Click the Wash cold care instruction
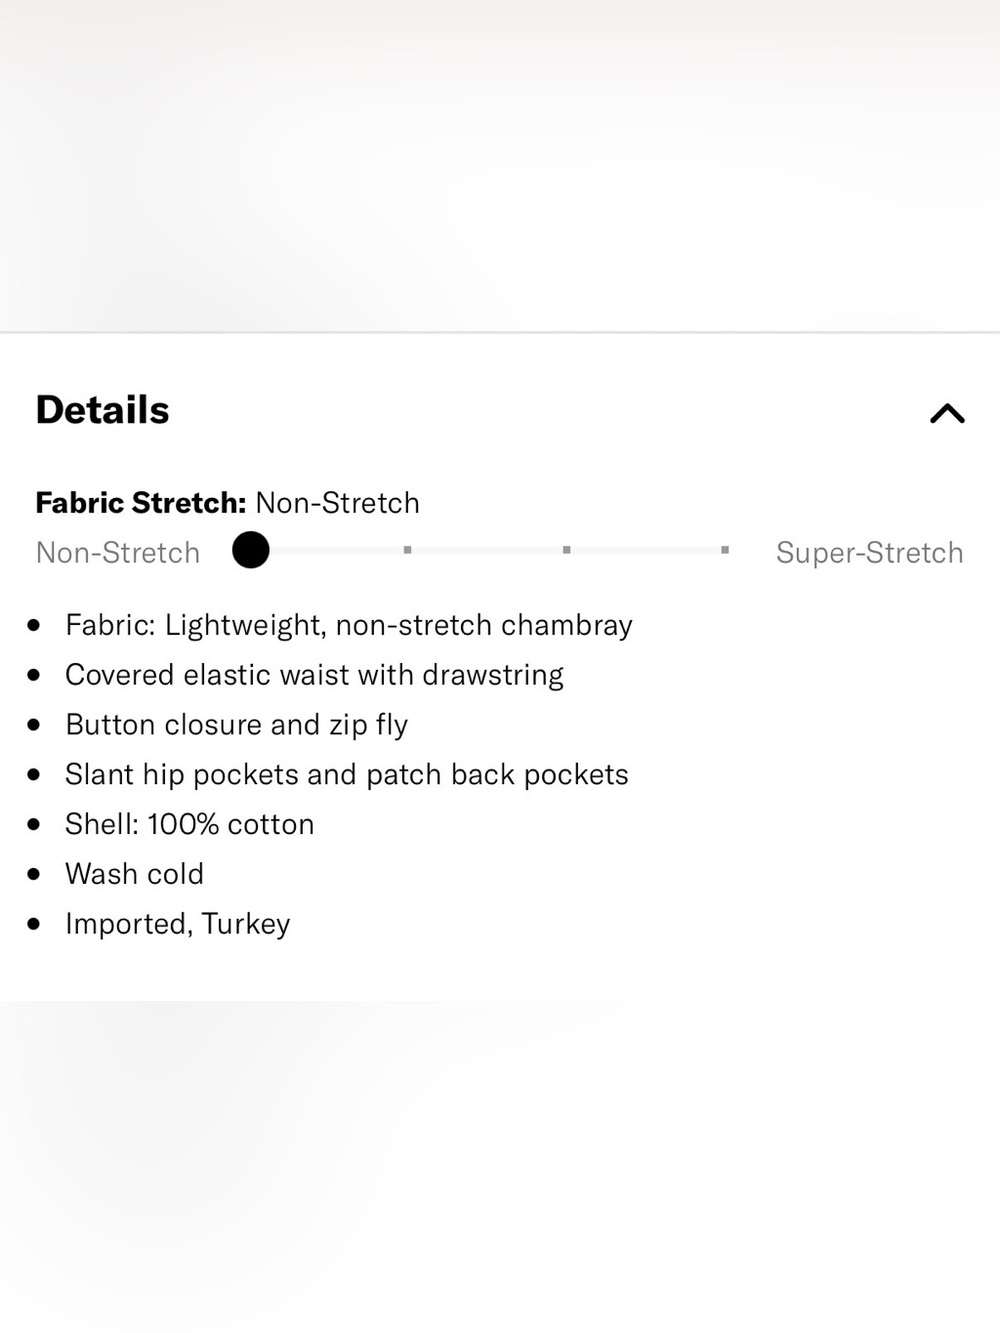The image size is (1000, 1333). (134, 874)
